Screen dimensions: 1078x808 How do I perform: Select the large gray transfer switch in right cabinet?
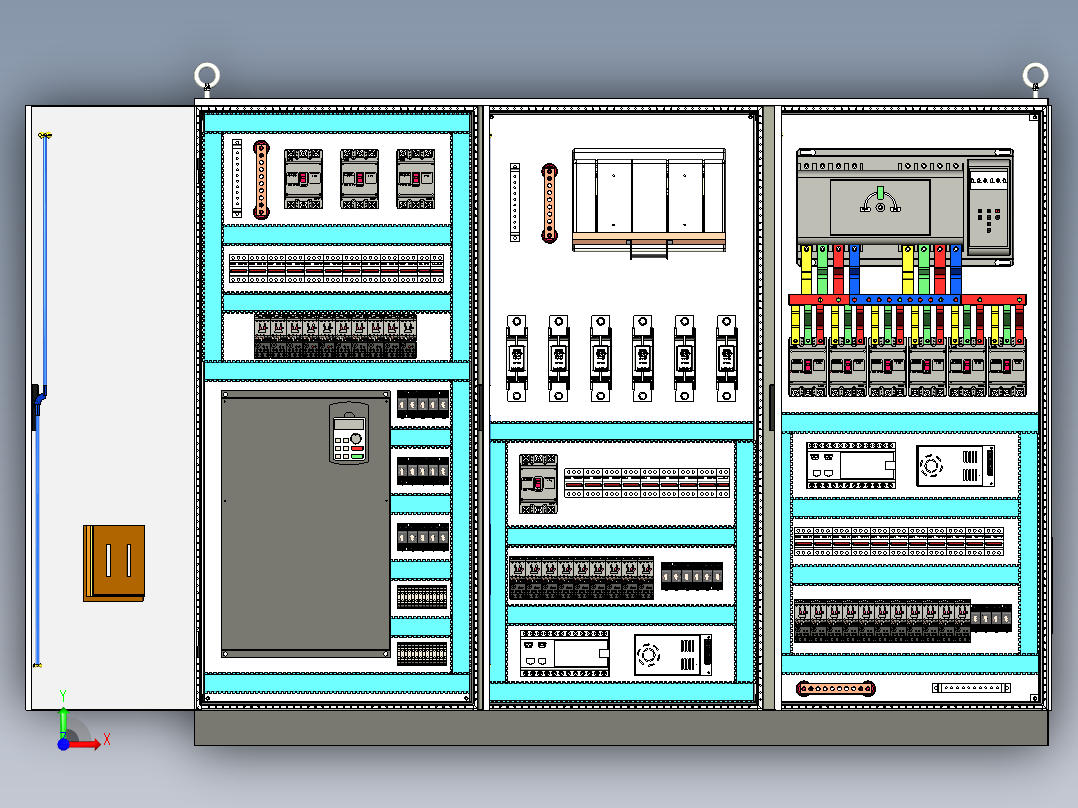[x=905, y=207]
